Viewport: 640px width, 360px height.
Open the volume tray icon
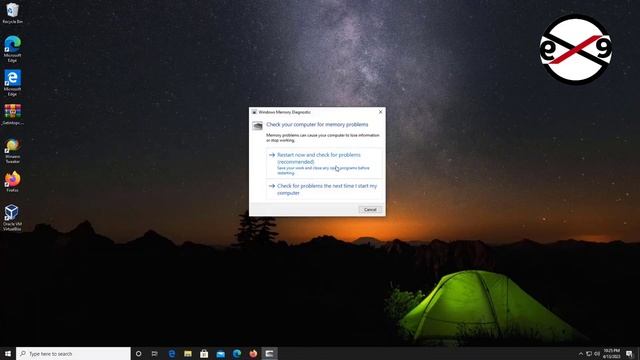pyautogui.click(x=597, y=353)
